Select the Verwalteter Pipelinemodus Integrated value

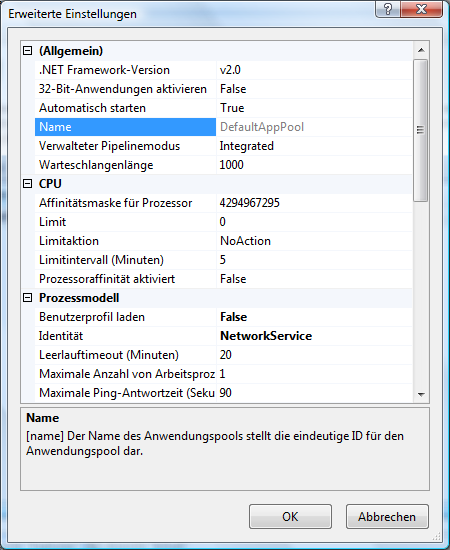click(x=314, y=146)
